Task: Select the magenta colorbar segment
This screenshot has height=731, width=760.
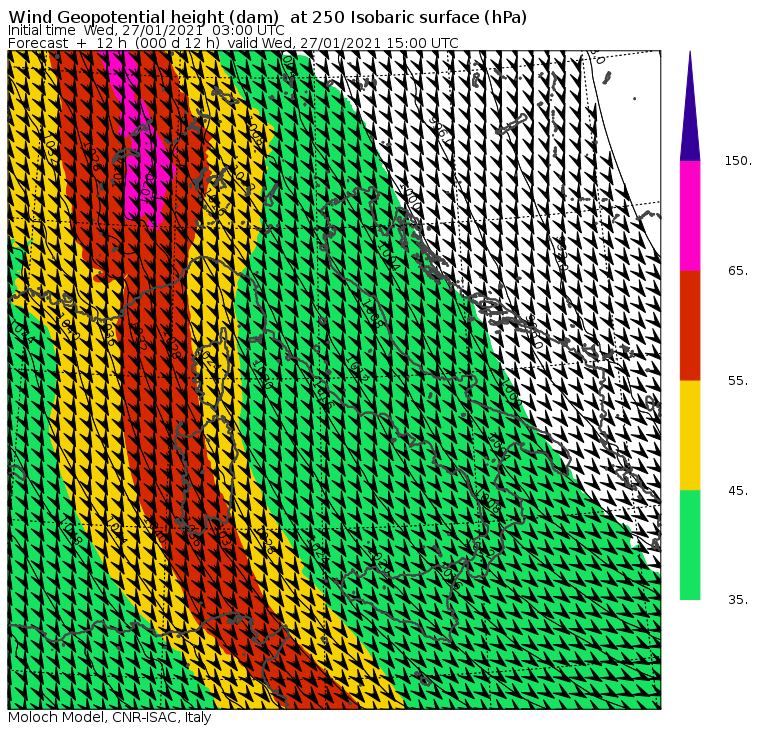Action: 690,216
